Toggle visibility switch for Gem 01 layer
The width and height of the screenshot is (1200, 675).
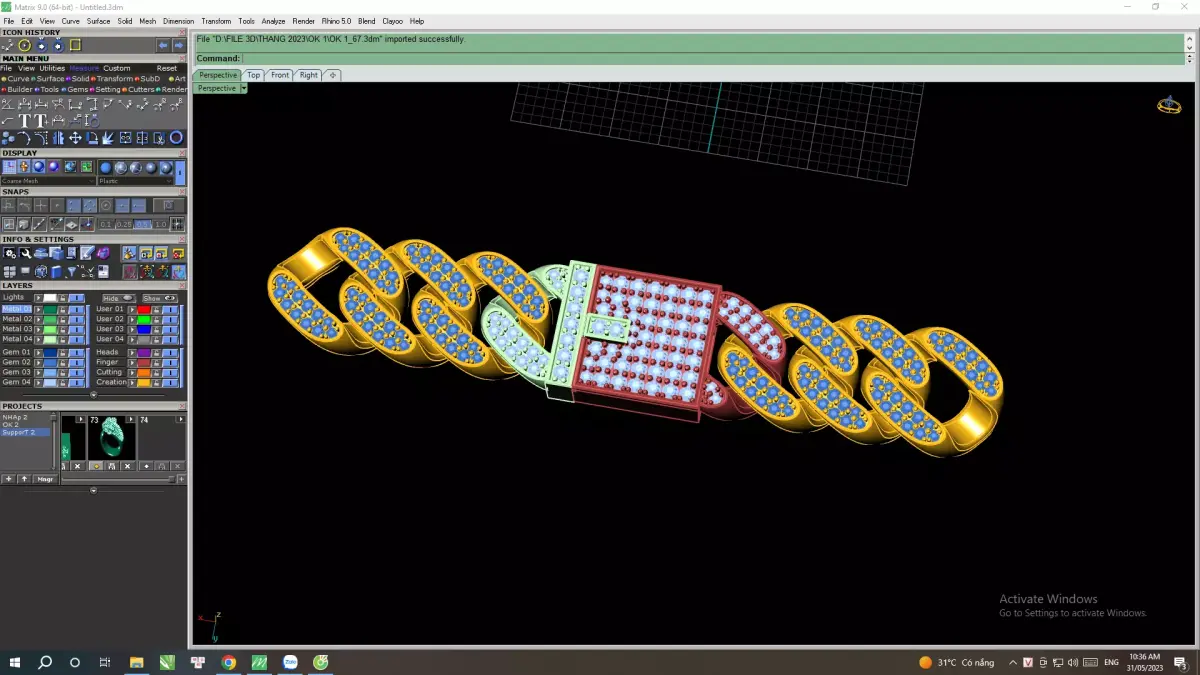pyautogui.click(x=76, y=353)
